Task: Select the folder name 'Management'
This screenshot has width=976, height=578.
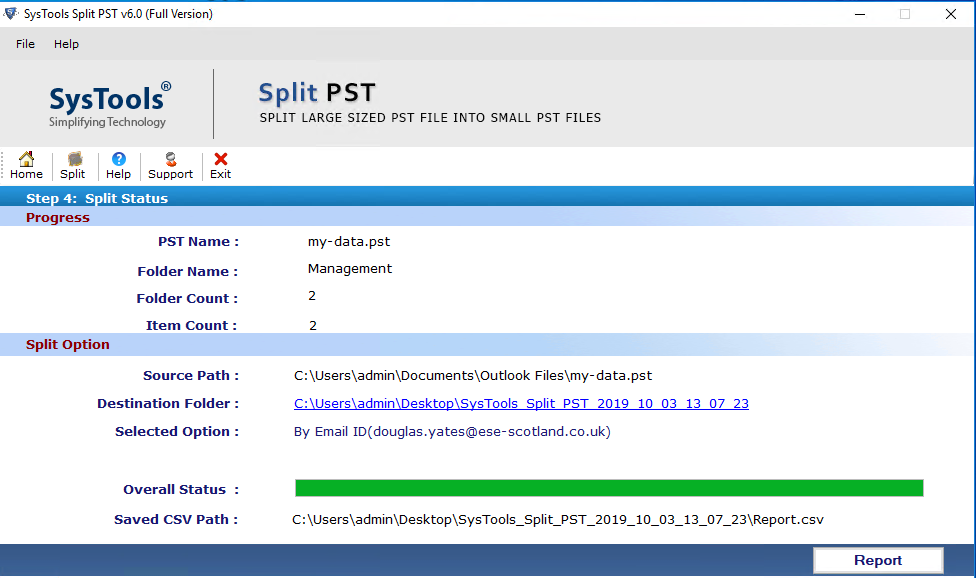Action: tap(350, 269)
